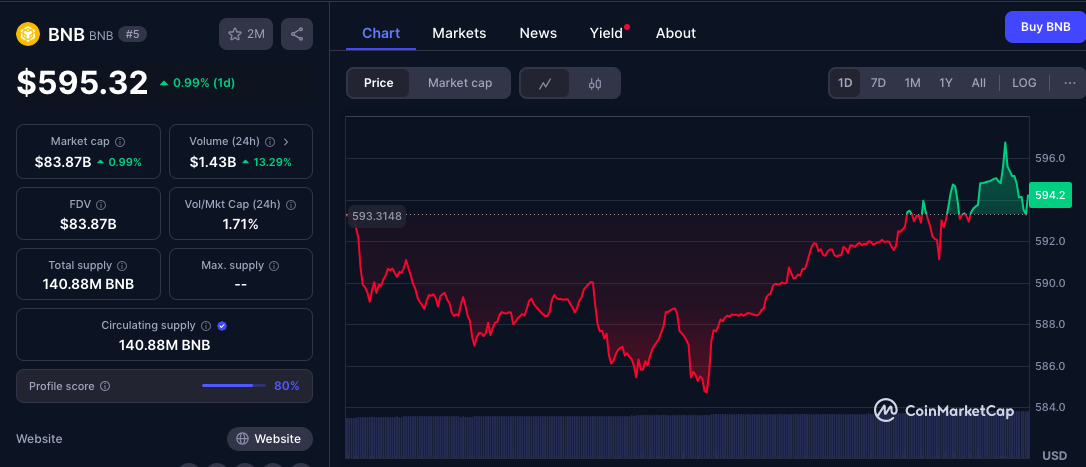Screen dimensions: 1086x467
Task: Click info icon beside Total supply
Action: (x=122, y=266)
